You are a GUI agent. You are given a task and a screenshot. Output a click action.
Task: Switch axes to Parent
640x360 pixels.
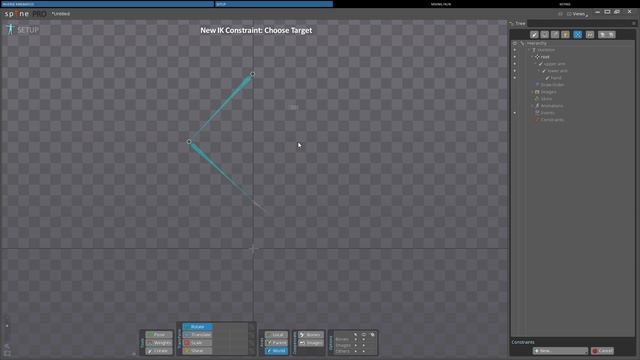pos(276,343)
